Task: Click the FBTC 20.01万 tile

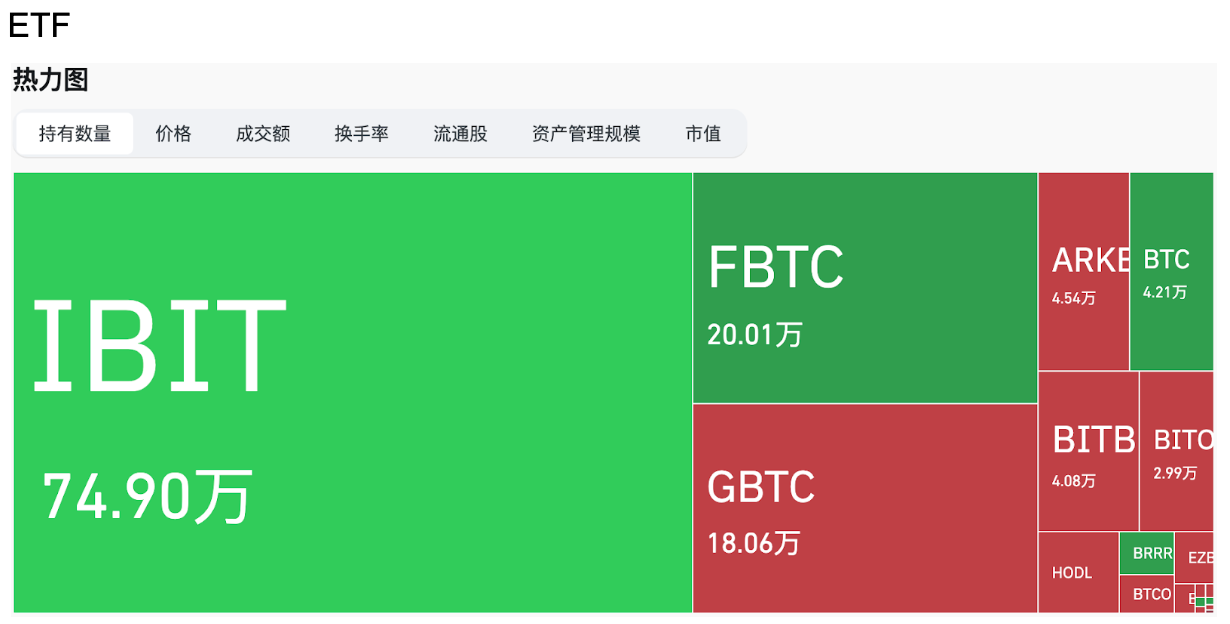Action: click(x=865, y=288)
